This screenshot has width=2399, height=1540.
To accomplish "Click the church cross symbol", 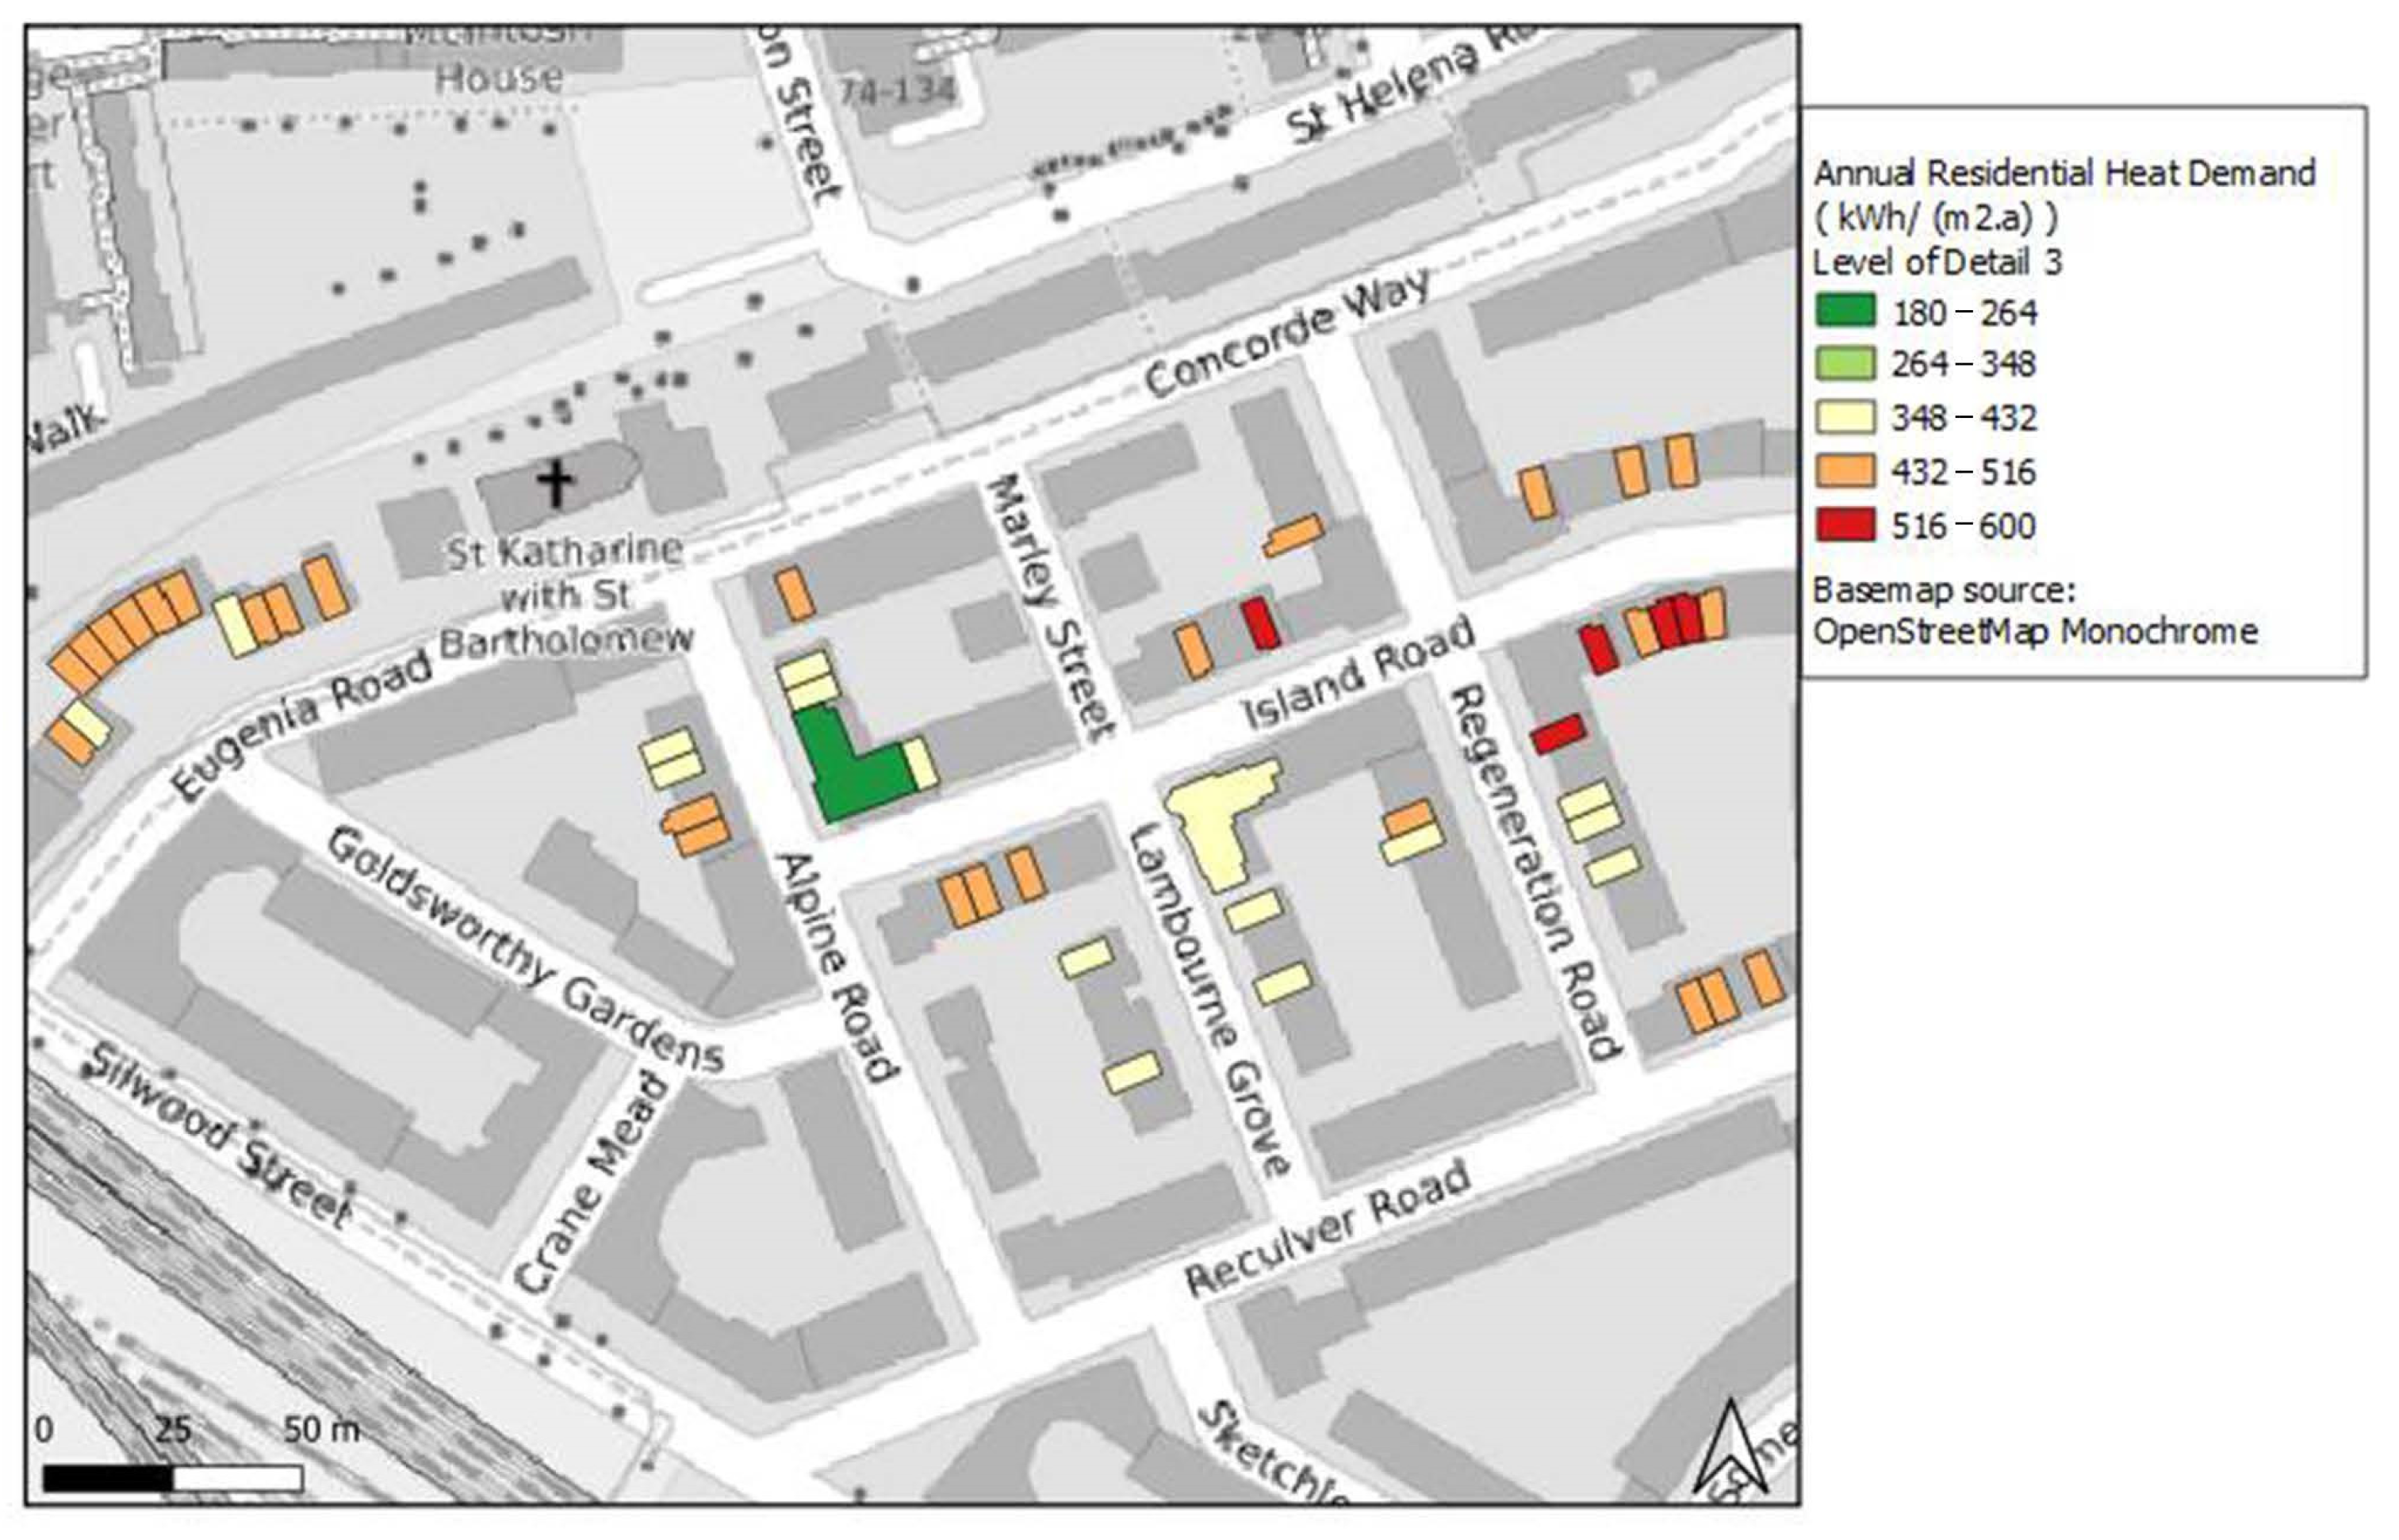I will pos(555,482).
